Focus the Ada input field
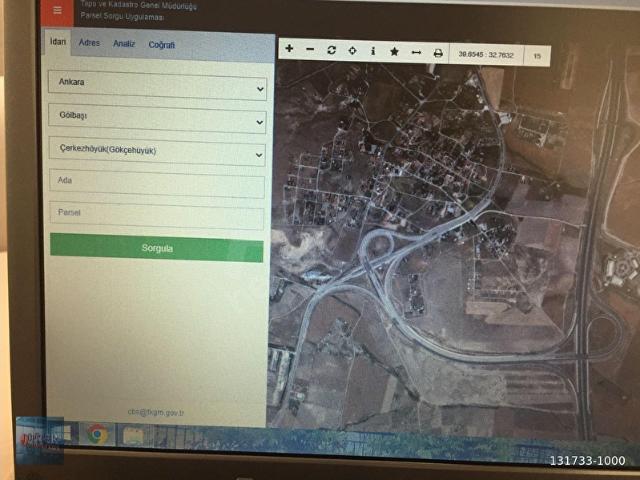The height and width of the screenshot is (480, 640). 157,184
